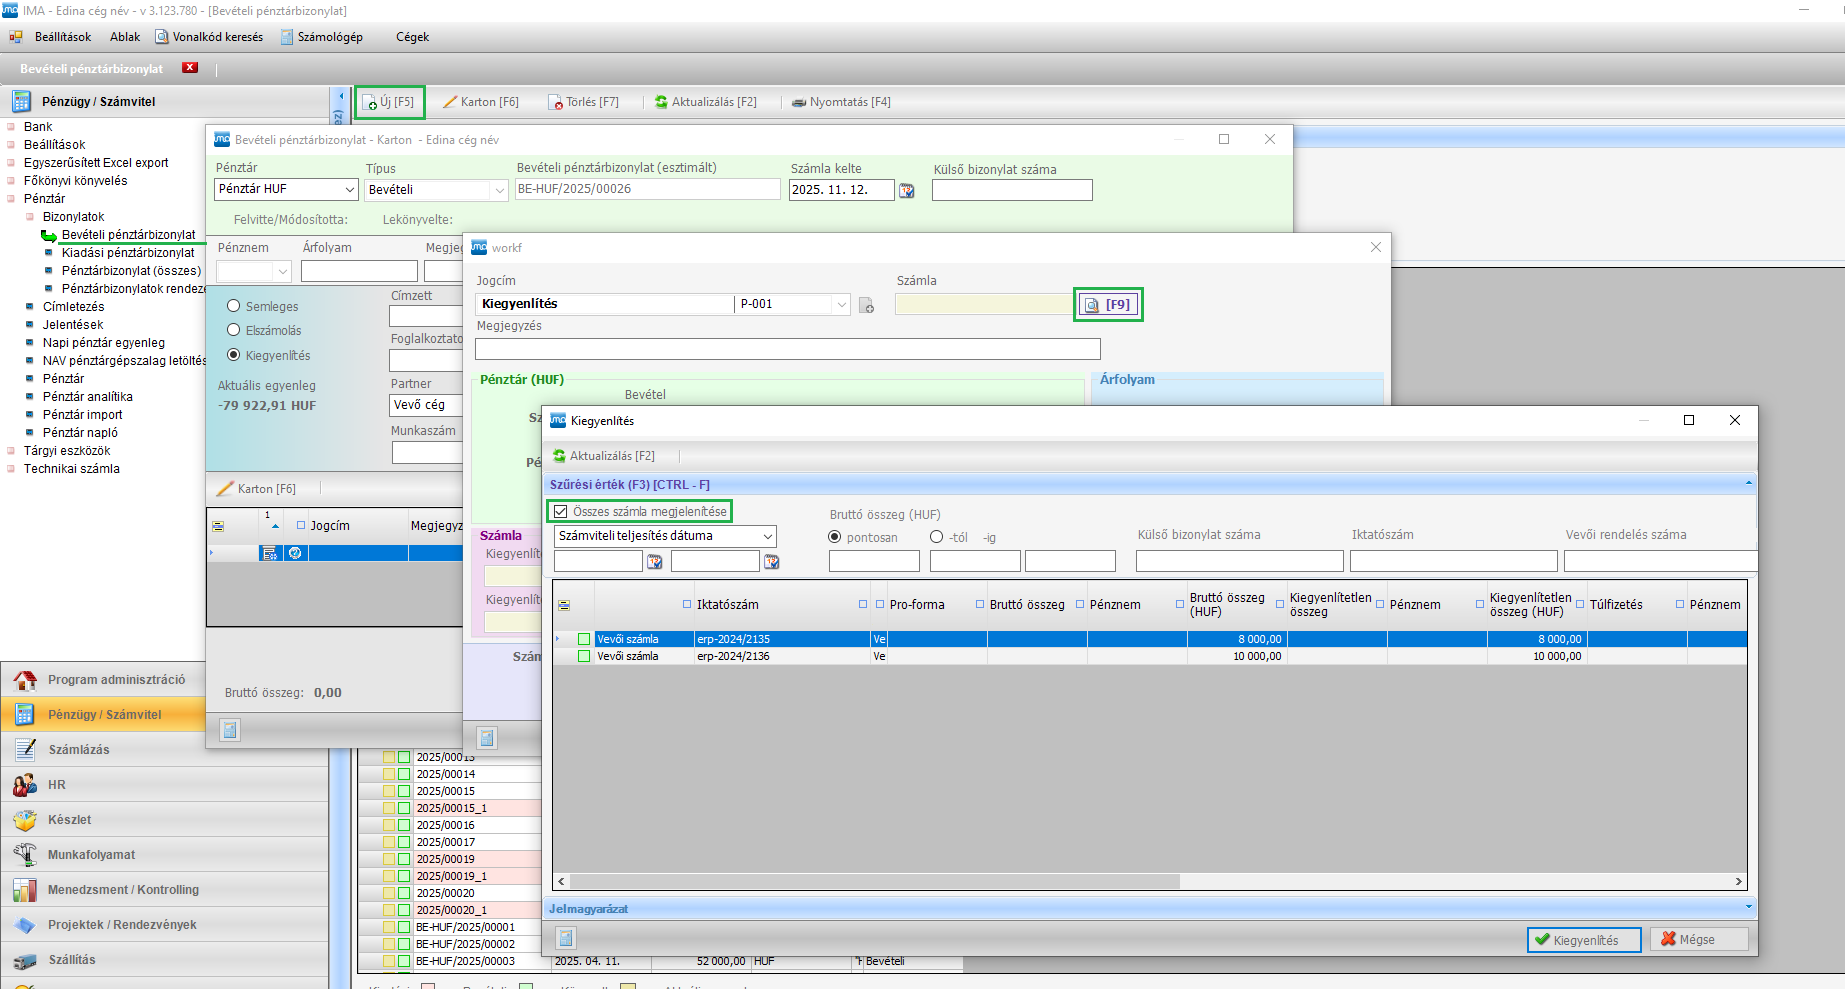Open the Pénztár HUF dropdown
This screenshot has width=1845, height=989.
pos(349,189)
